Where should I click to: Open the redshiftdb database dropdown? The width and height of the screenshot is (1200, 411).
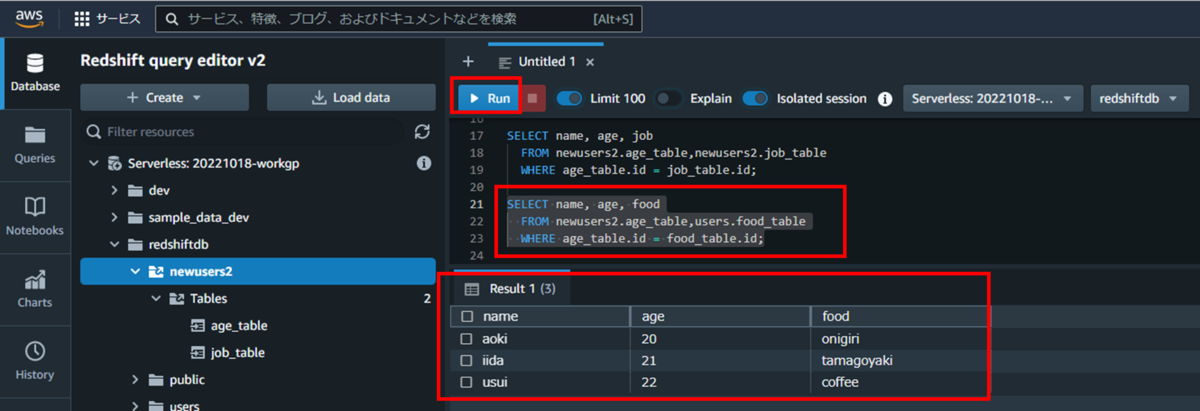pyautogui.click(x=1139, y=98)
